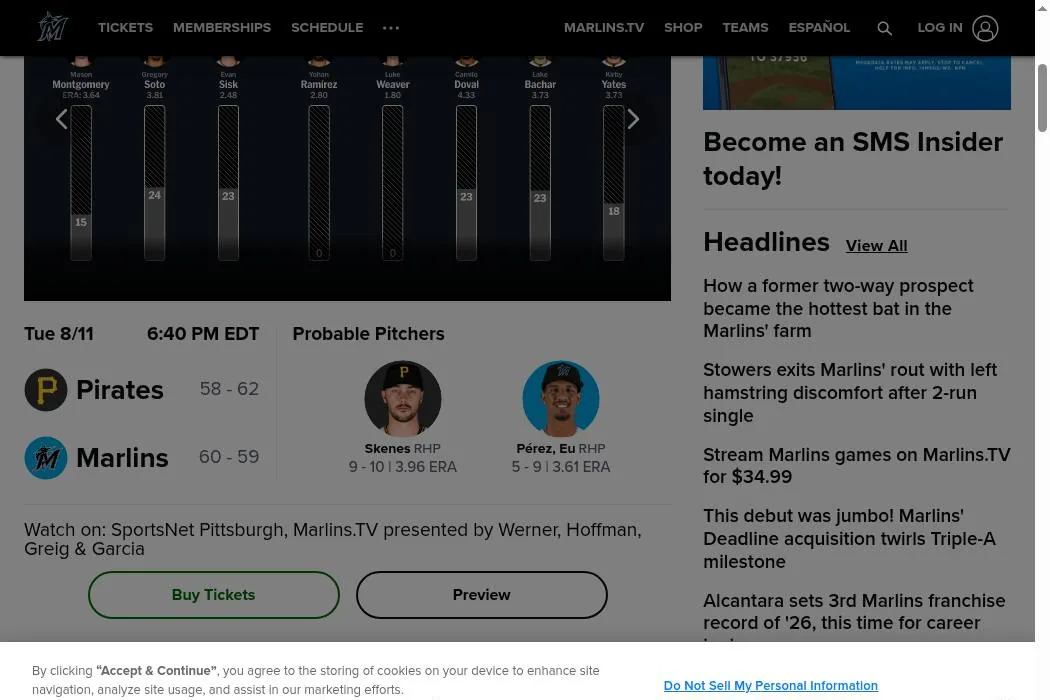The width and height of the screenshot is (1050, 700).
Task: Open Do Not Sell My Personal Information
Action: [x=770, y=685]
